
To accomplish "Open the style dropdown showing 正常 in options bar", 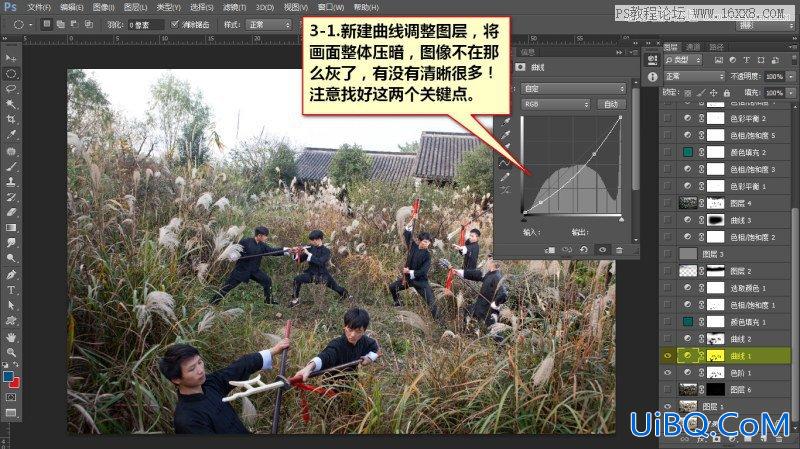I will point(268,24).
